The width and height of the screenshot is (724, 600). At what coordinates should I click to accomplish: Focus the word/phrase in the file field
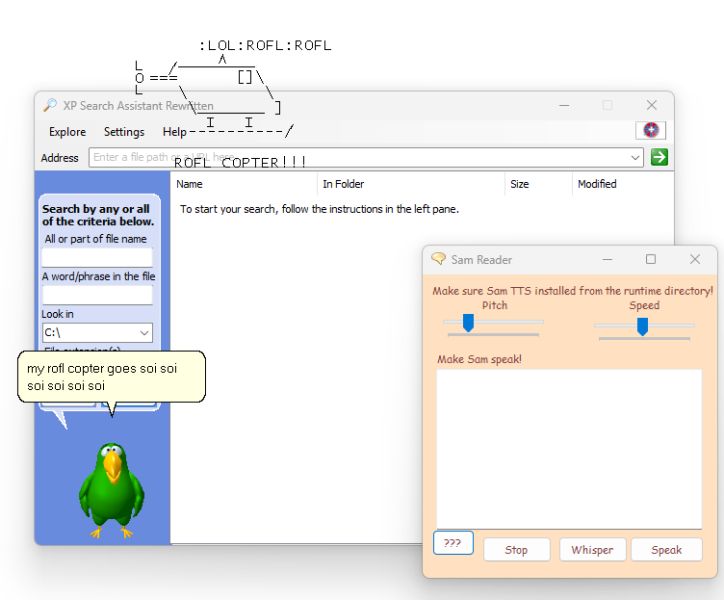coord(97,295)
